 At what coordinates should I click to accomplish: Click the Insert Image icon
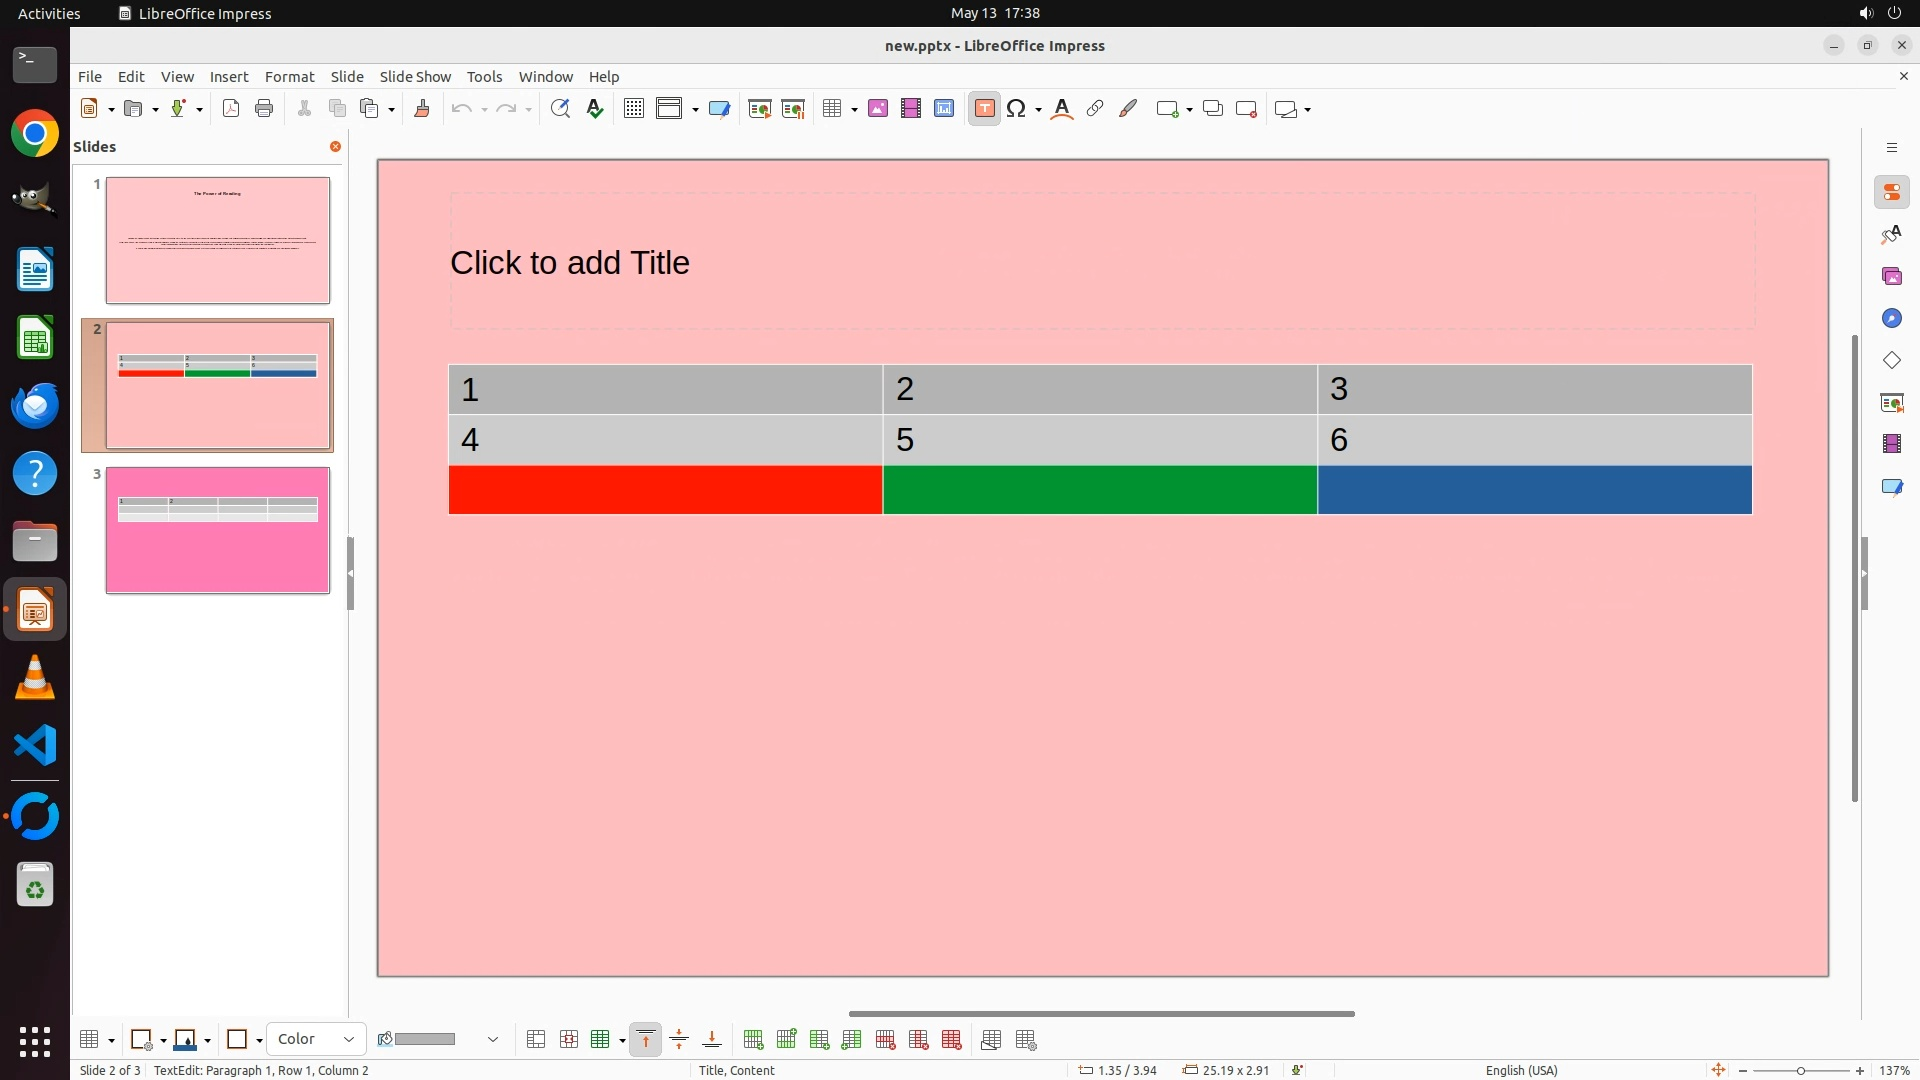pos(878,109)
